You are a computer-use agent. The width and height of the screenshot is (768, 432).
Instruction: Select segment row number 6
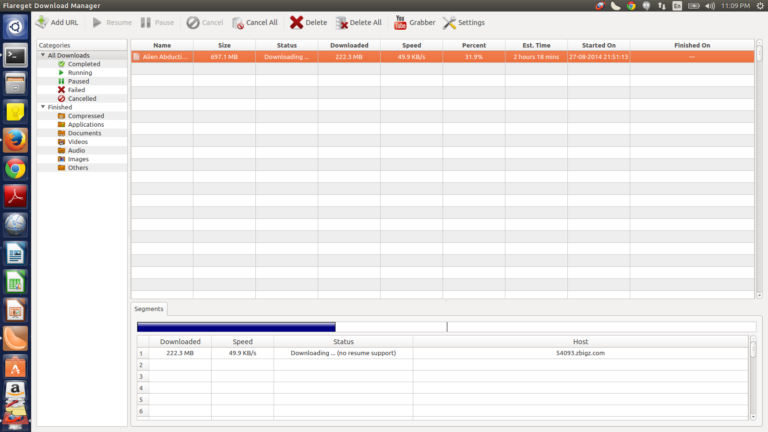[141, 411]
